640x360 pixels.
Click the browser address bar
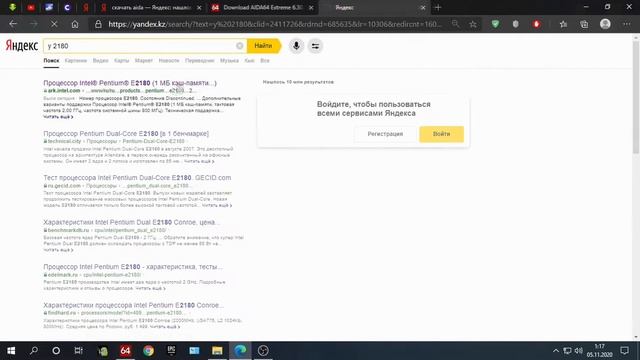coord(274,24)
